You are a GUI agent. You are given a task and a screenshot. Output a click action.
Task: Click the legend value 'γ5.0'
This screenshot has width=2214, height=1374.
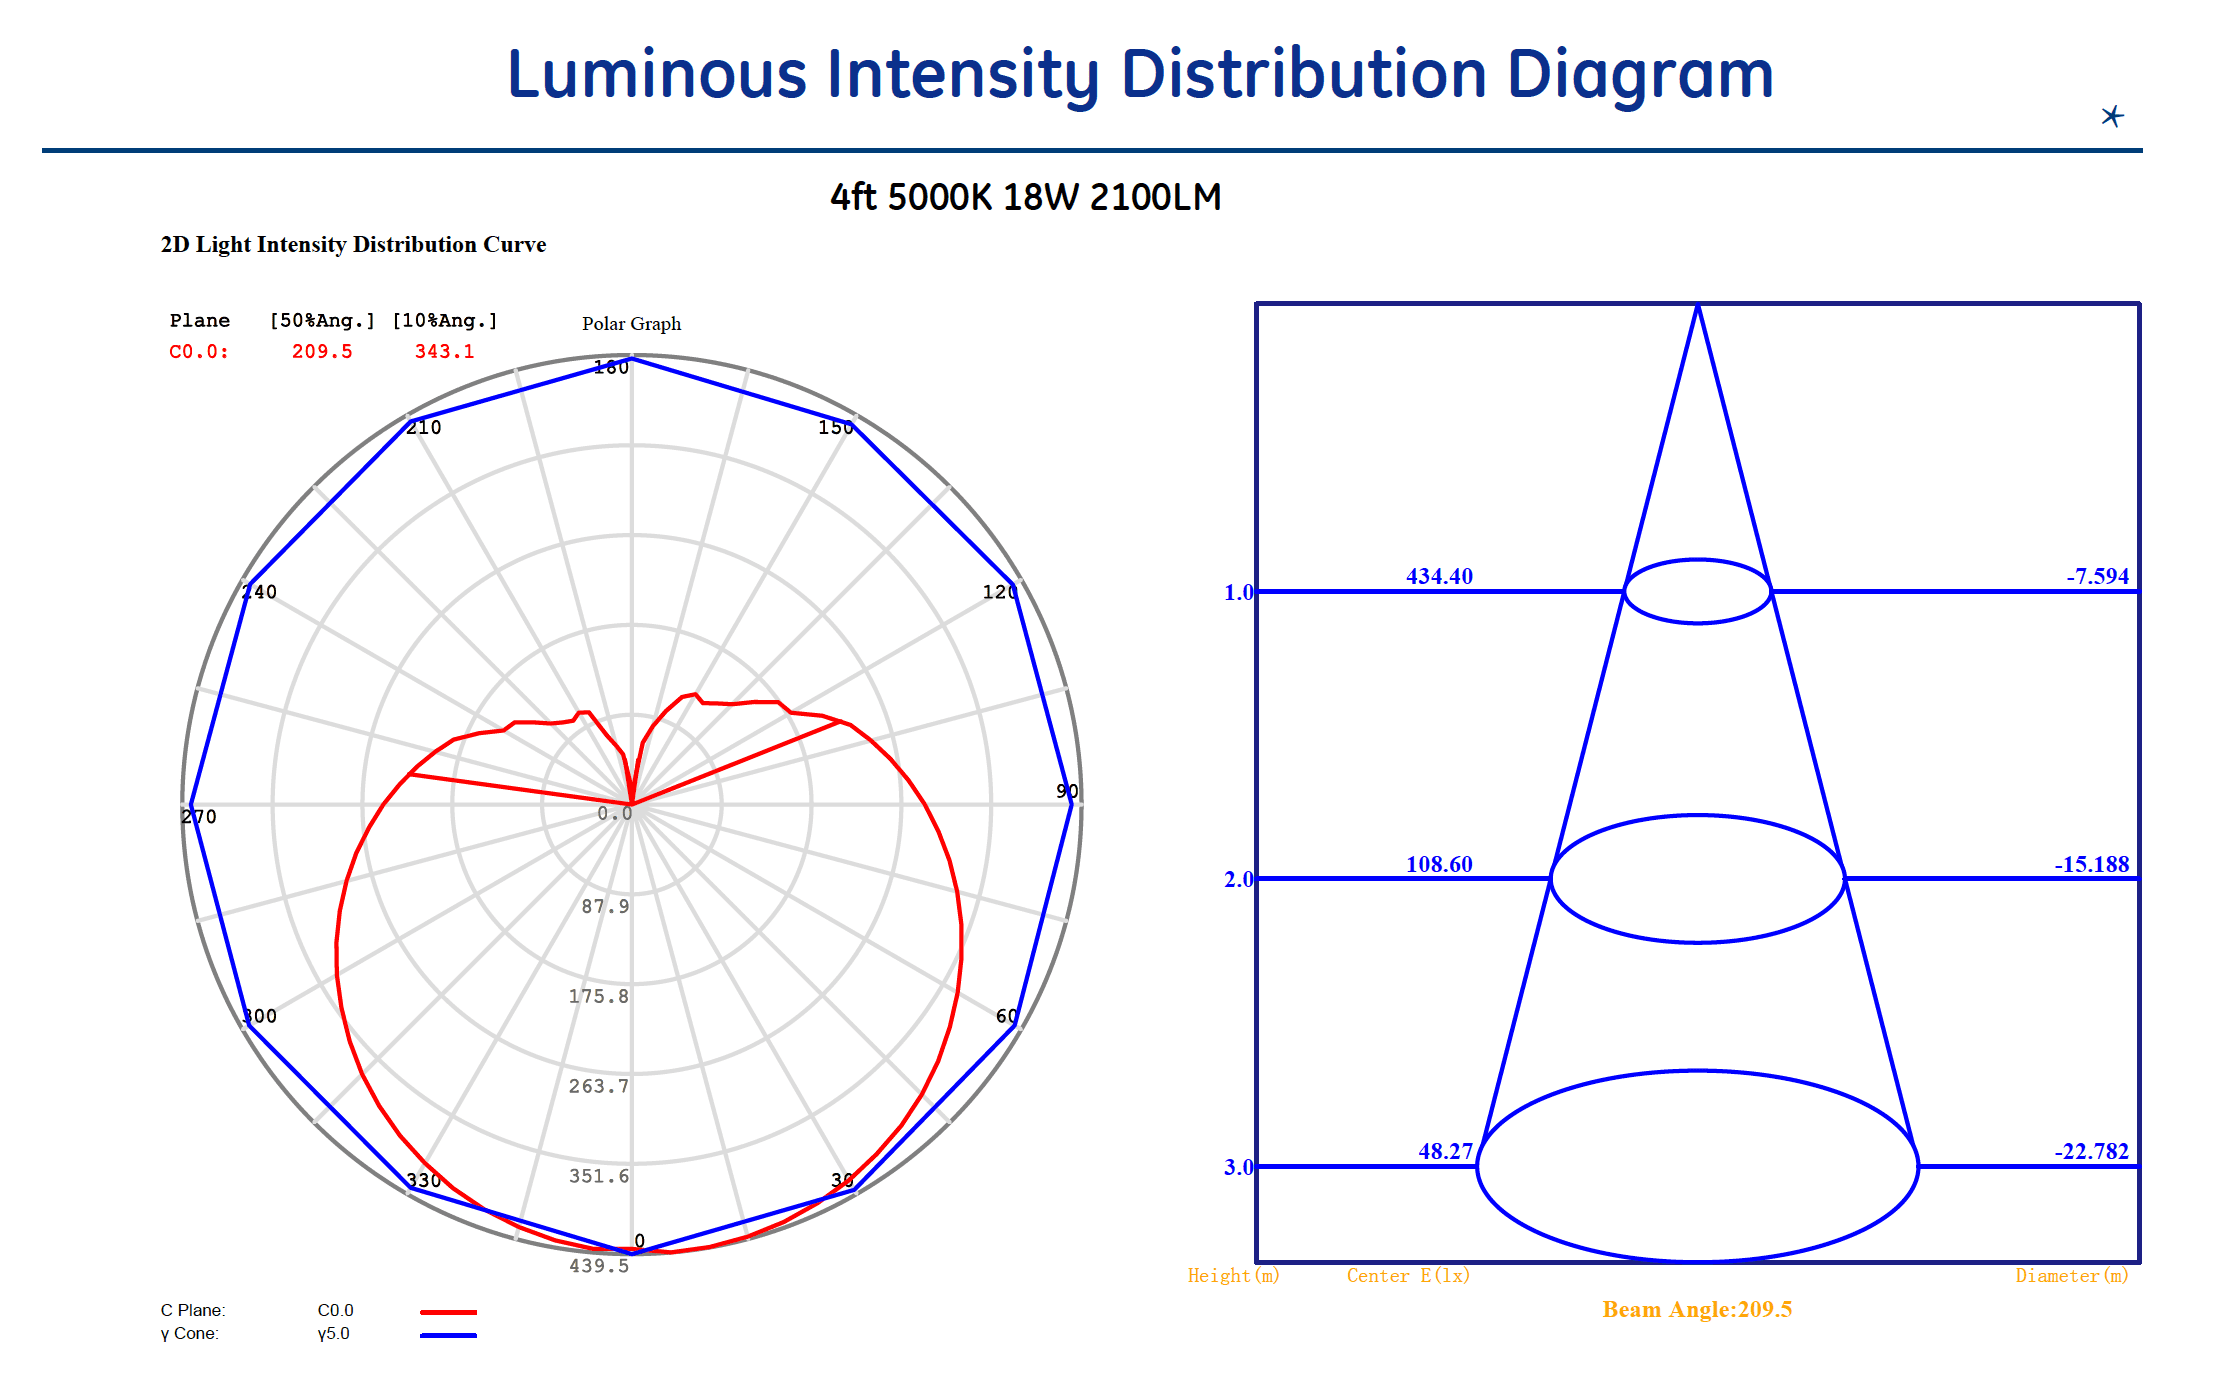click(x=333, y=1333)
